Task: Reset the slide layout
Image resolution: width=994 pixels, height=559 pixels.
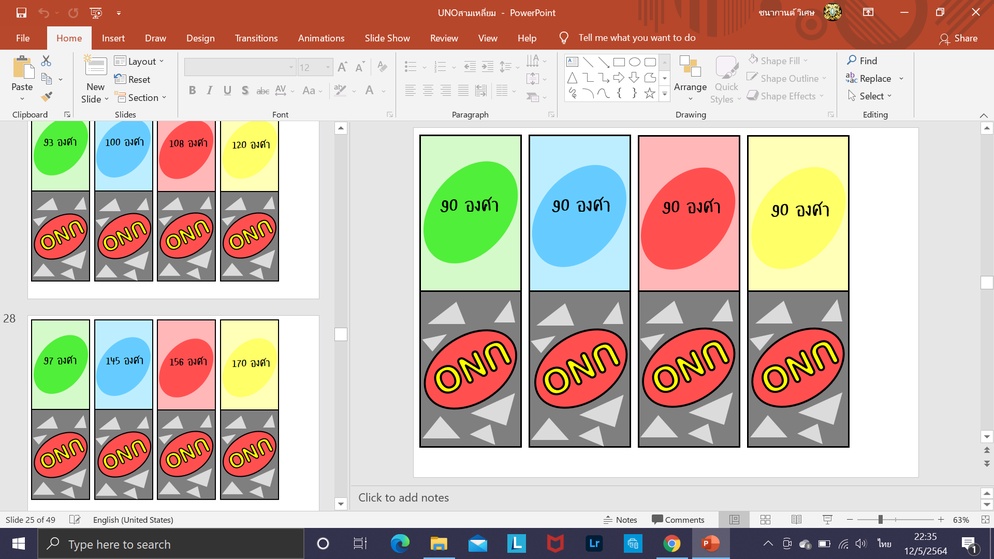Action: (132, 79)
